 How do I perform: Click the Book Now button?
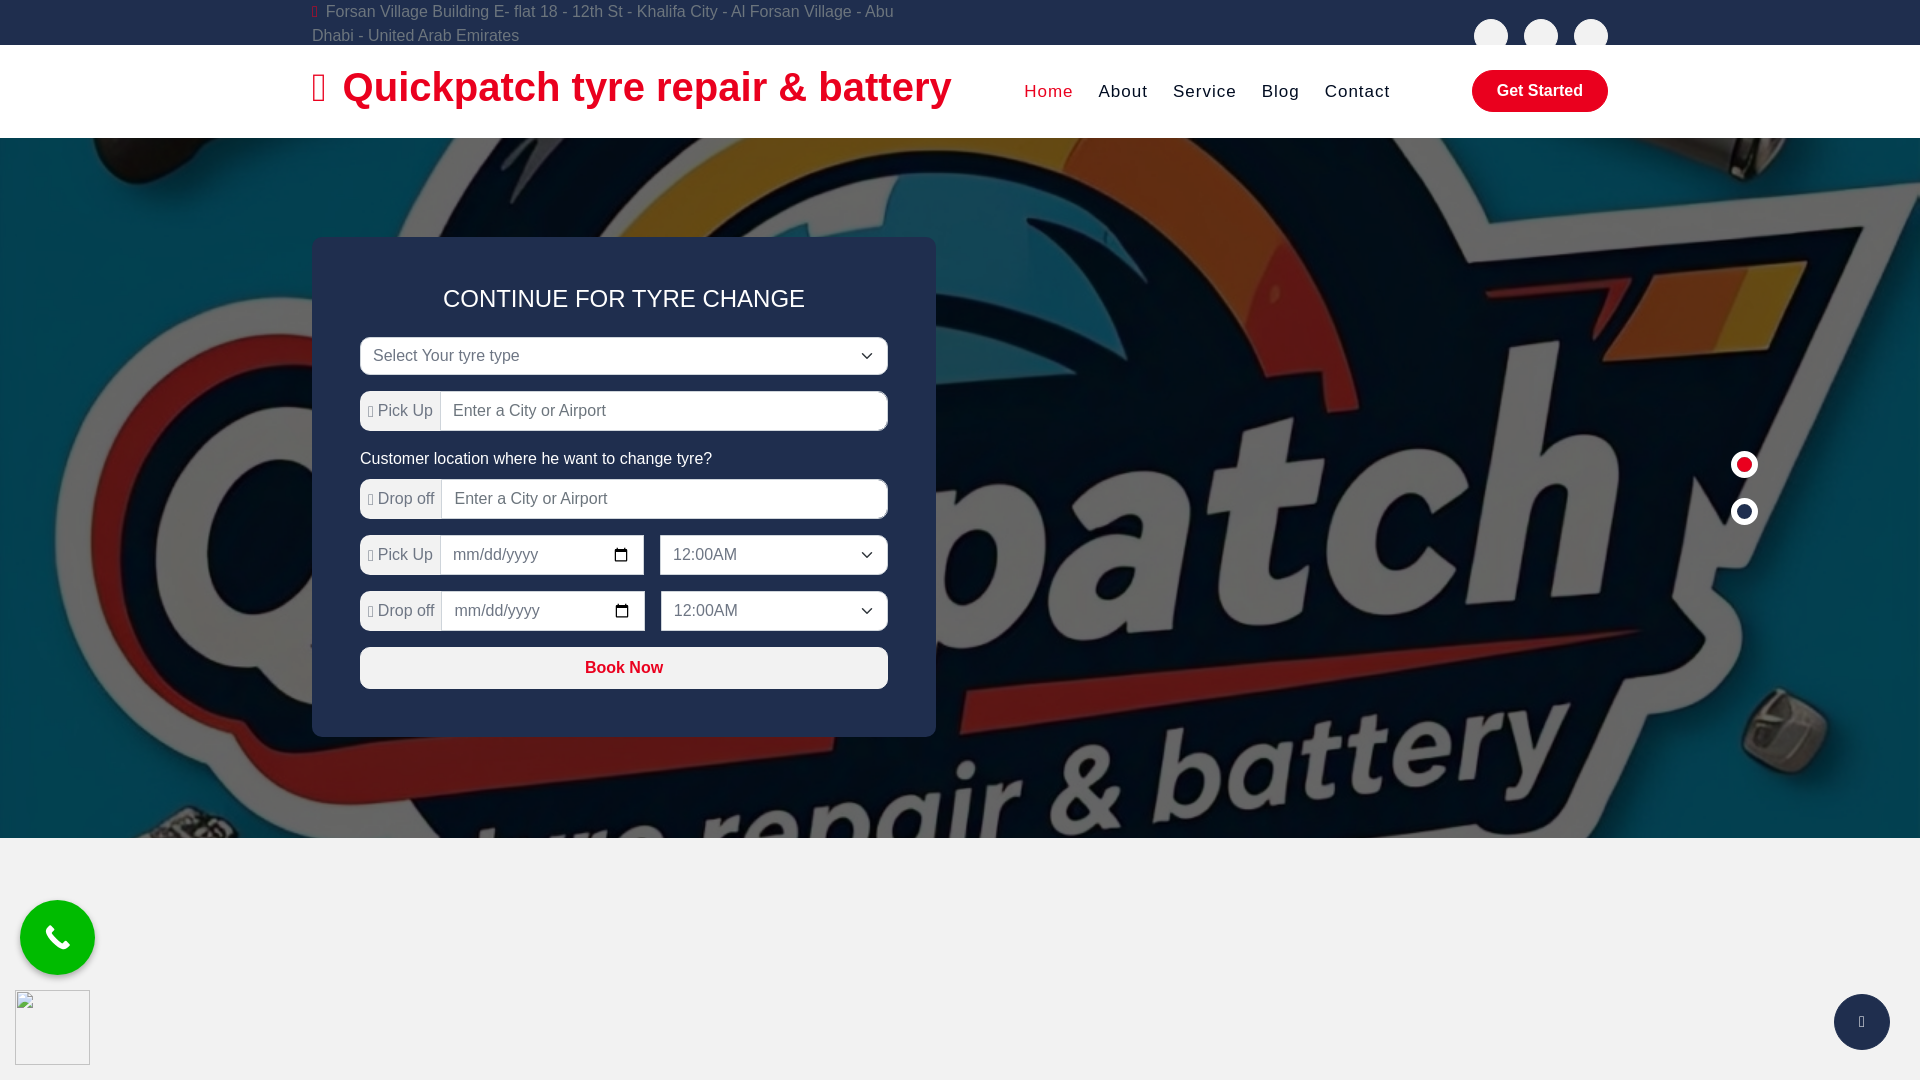(x=624, y=668)
